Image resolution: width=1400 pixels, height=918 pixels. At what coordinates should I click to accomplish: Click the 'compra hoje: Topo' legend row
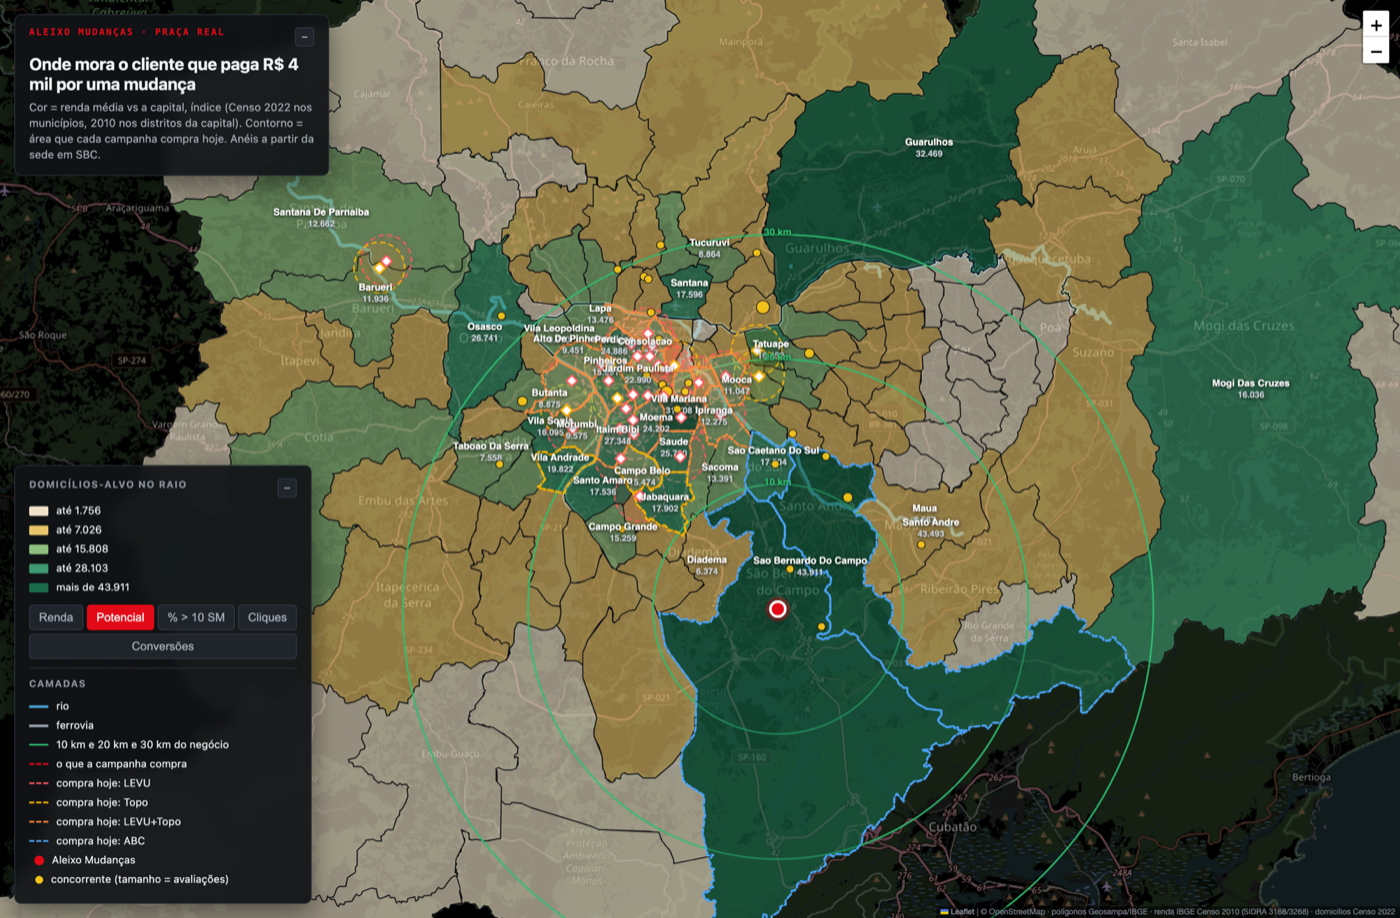(89, 802)
